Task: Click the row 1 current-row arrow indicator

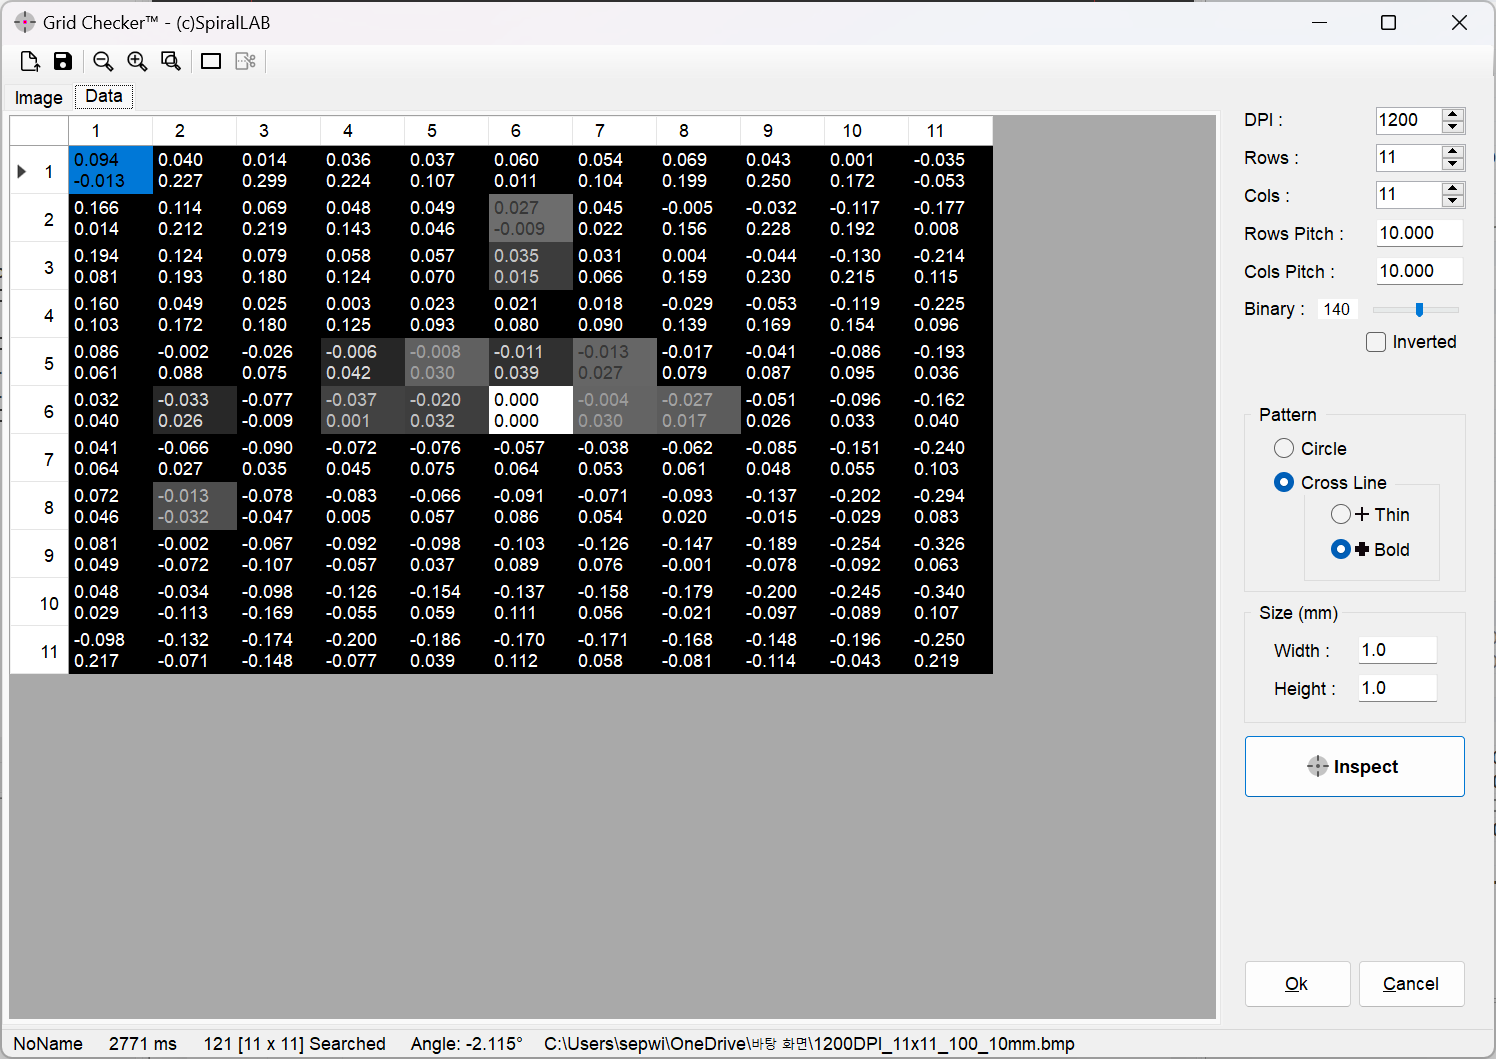Action: [22, 171]
